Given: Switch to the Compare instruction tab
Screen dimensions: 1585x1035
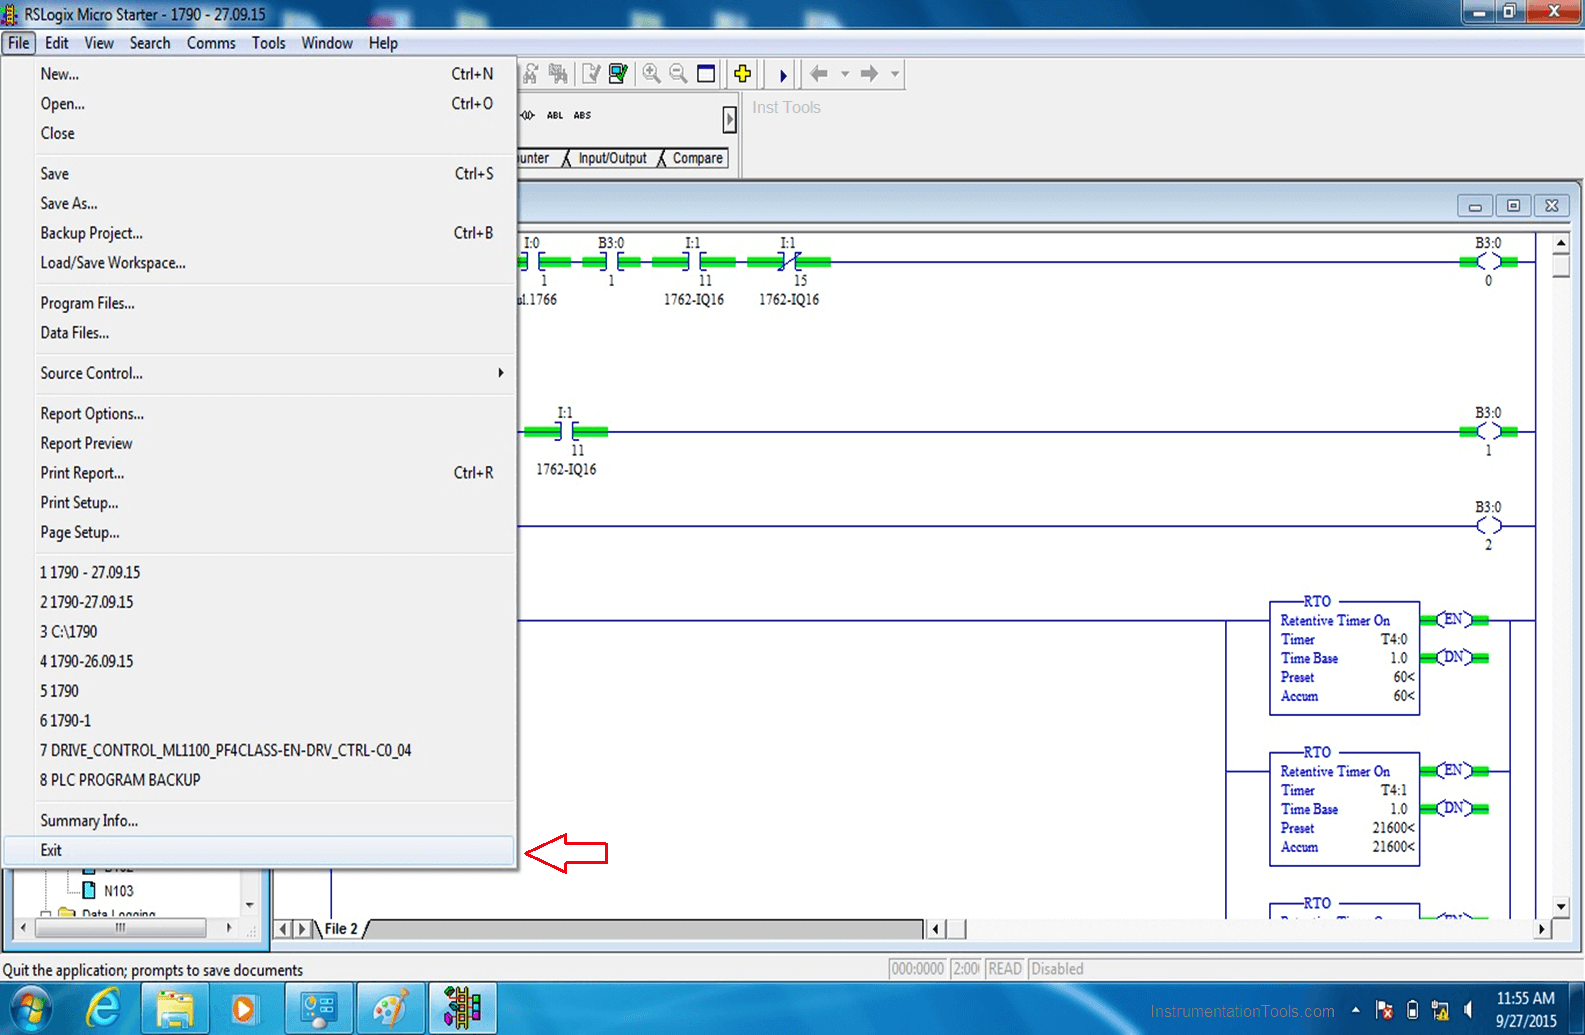Looking at the screenshot, I should tap(697, 158).
